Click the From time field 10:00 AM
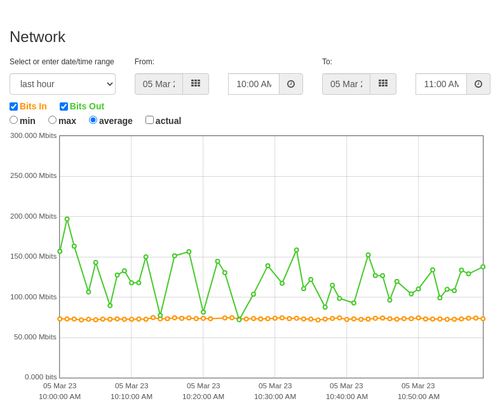Screen dimensions: 500x403 pyautogui.click(x=254, y=84)
